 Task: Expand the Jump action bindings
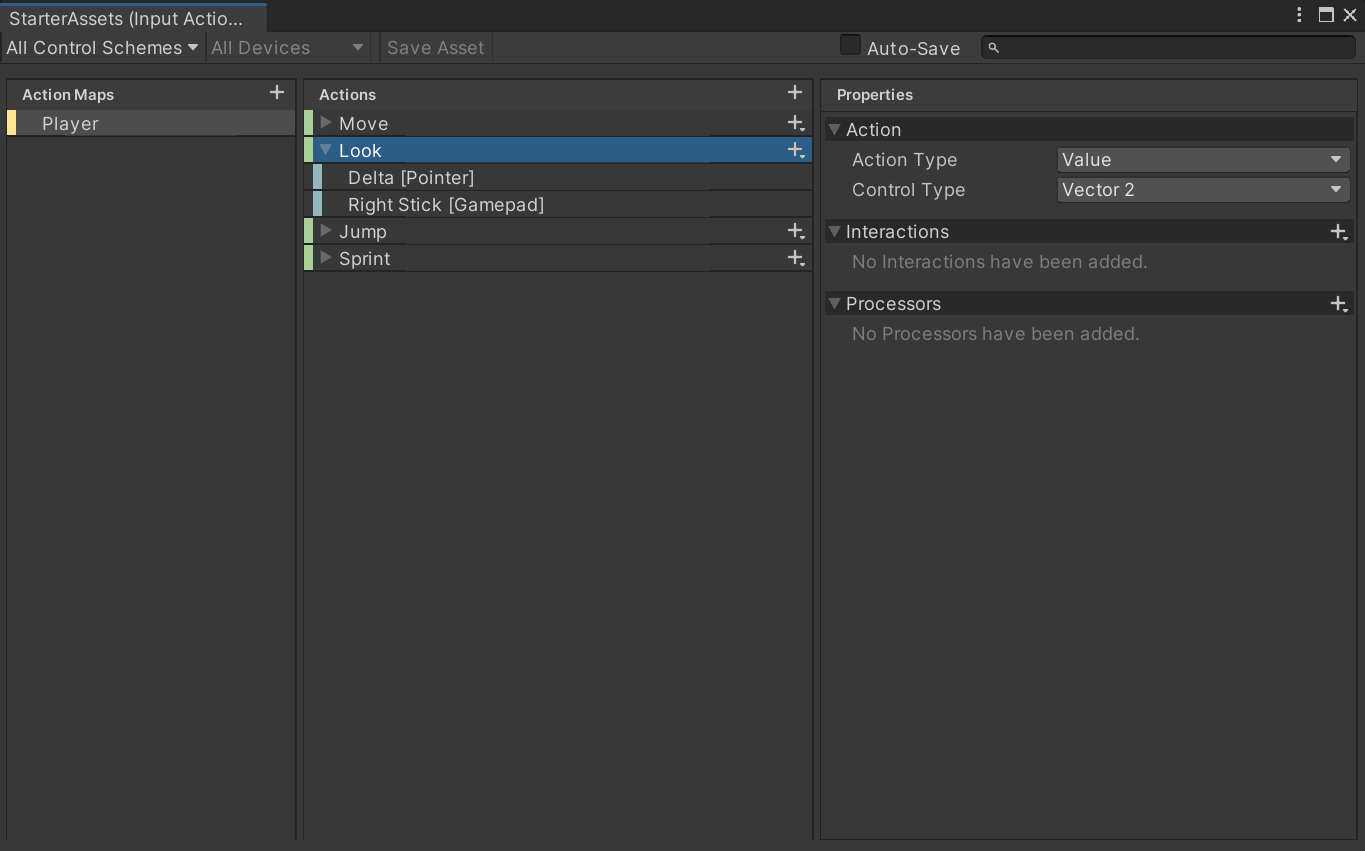[x=326, y=231]
